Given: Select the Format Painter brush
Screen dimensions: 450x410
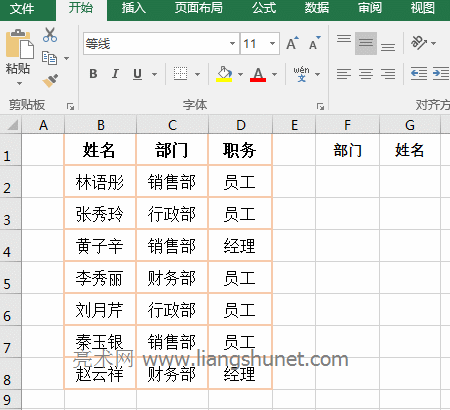Looking at the screenshot, I should point(50,81).
